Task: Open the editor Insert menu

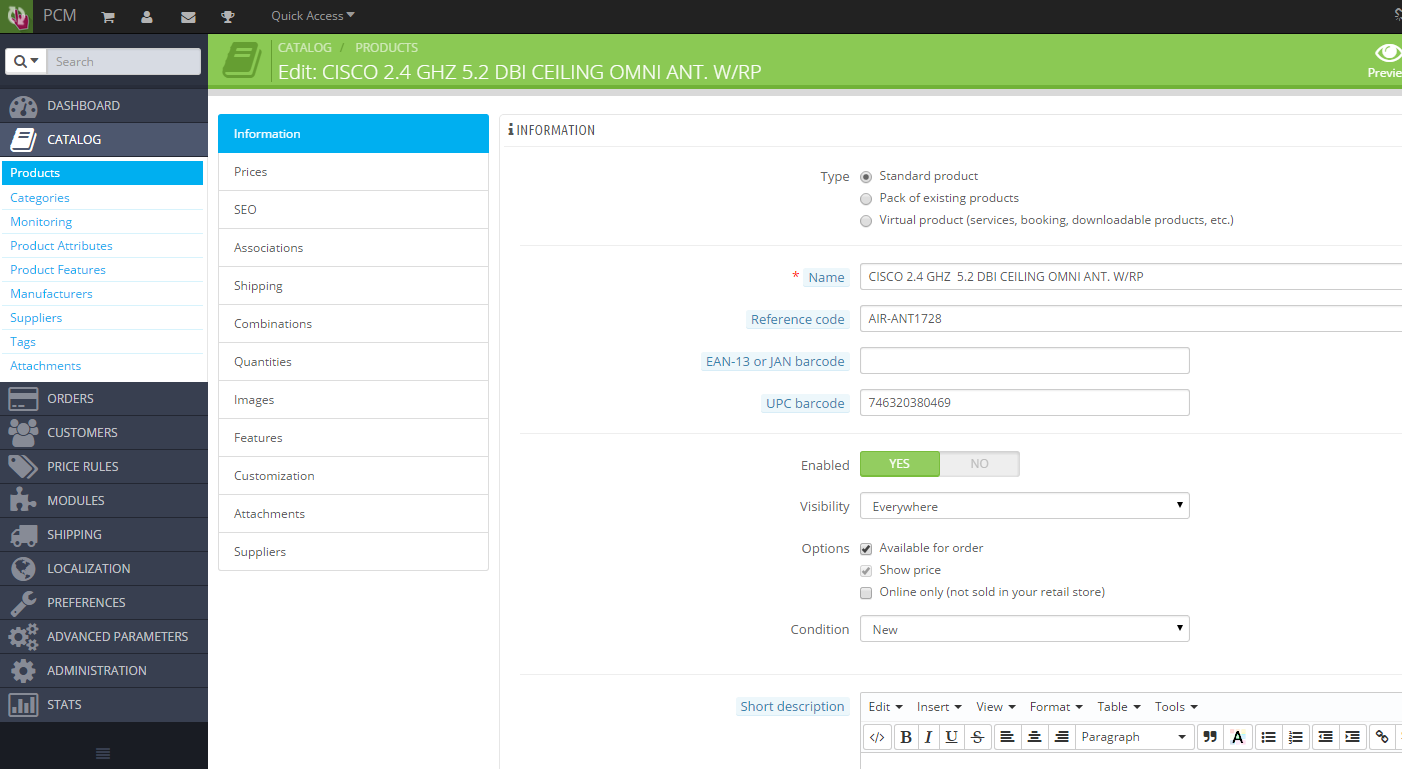Action: point(939,707)
